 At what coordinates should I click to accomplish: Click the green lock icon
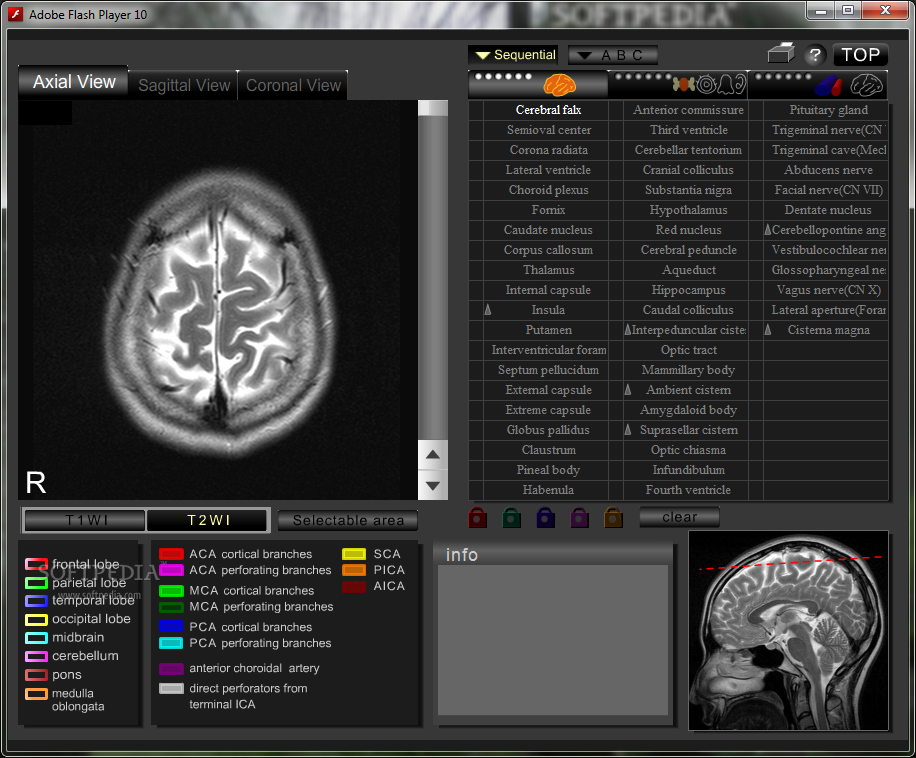tap(511, 517)
